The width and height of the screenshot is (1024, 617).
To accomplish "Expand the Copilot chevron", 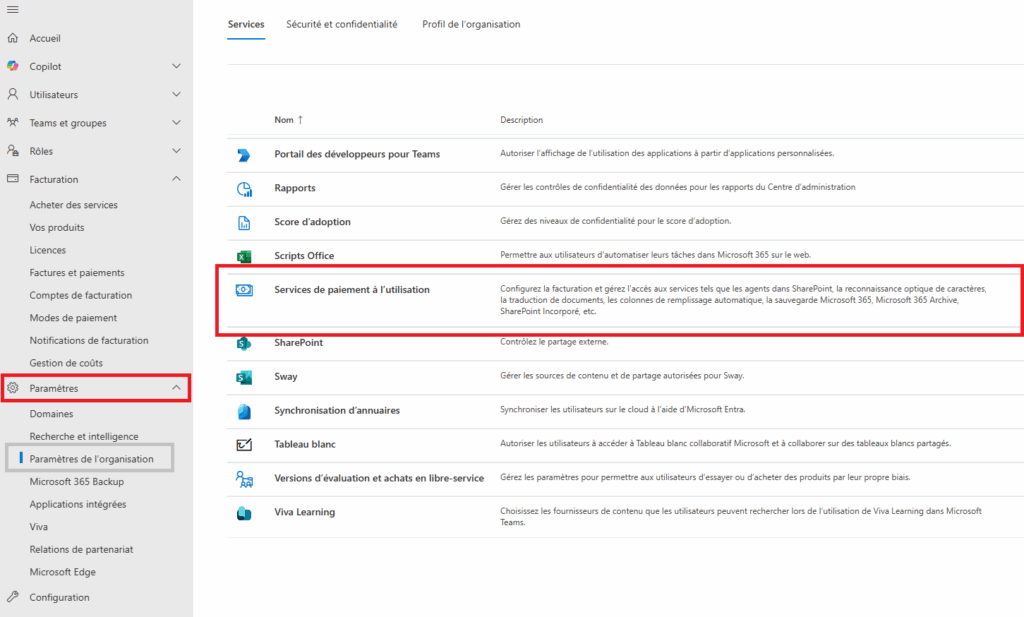I will coord(176,66).
